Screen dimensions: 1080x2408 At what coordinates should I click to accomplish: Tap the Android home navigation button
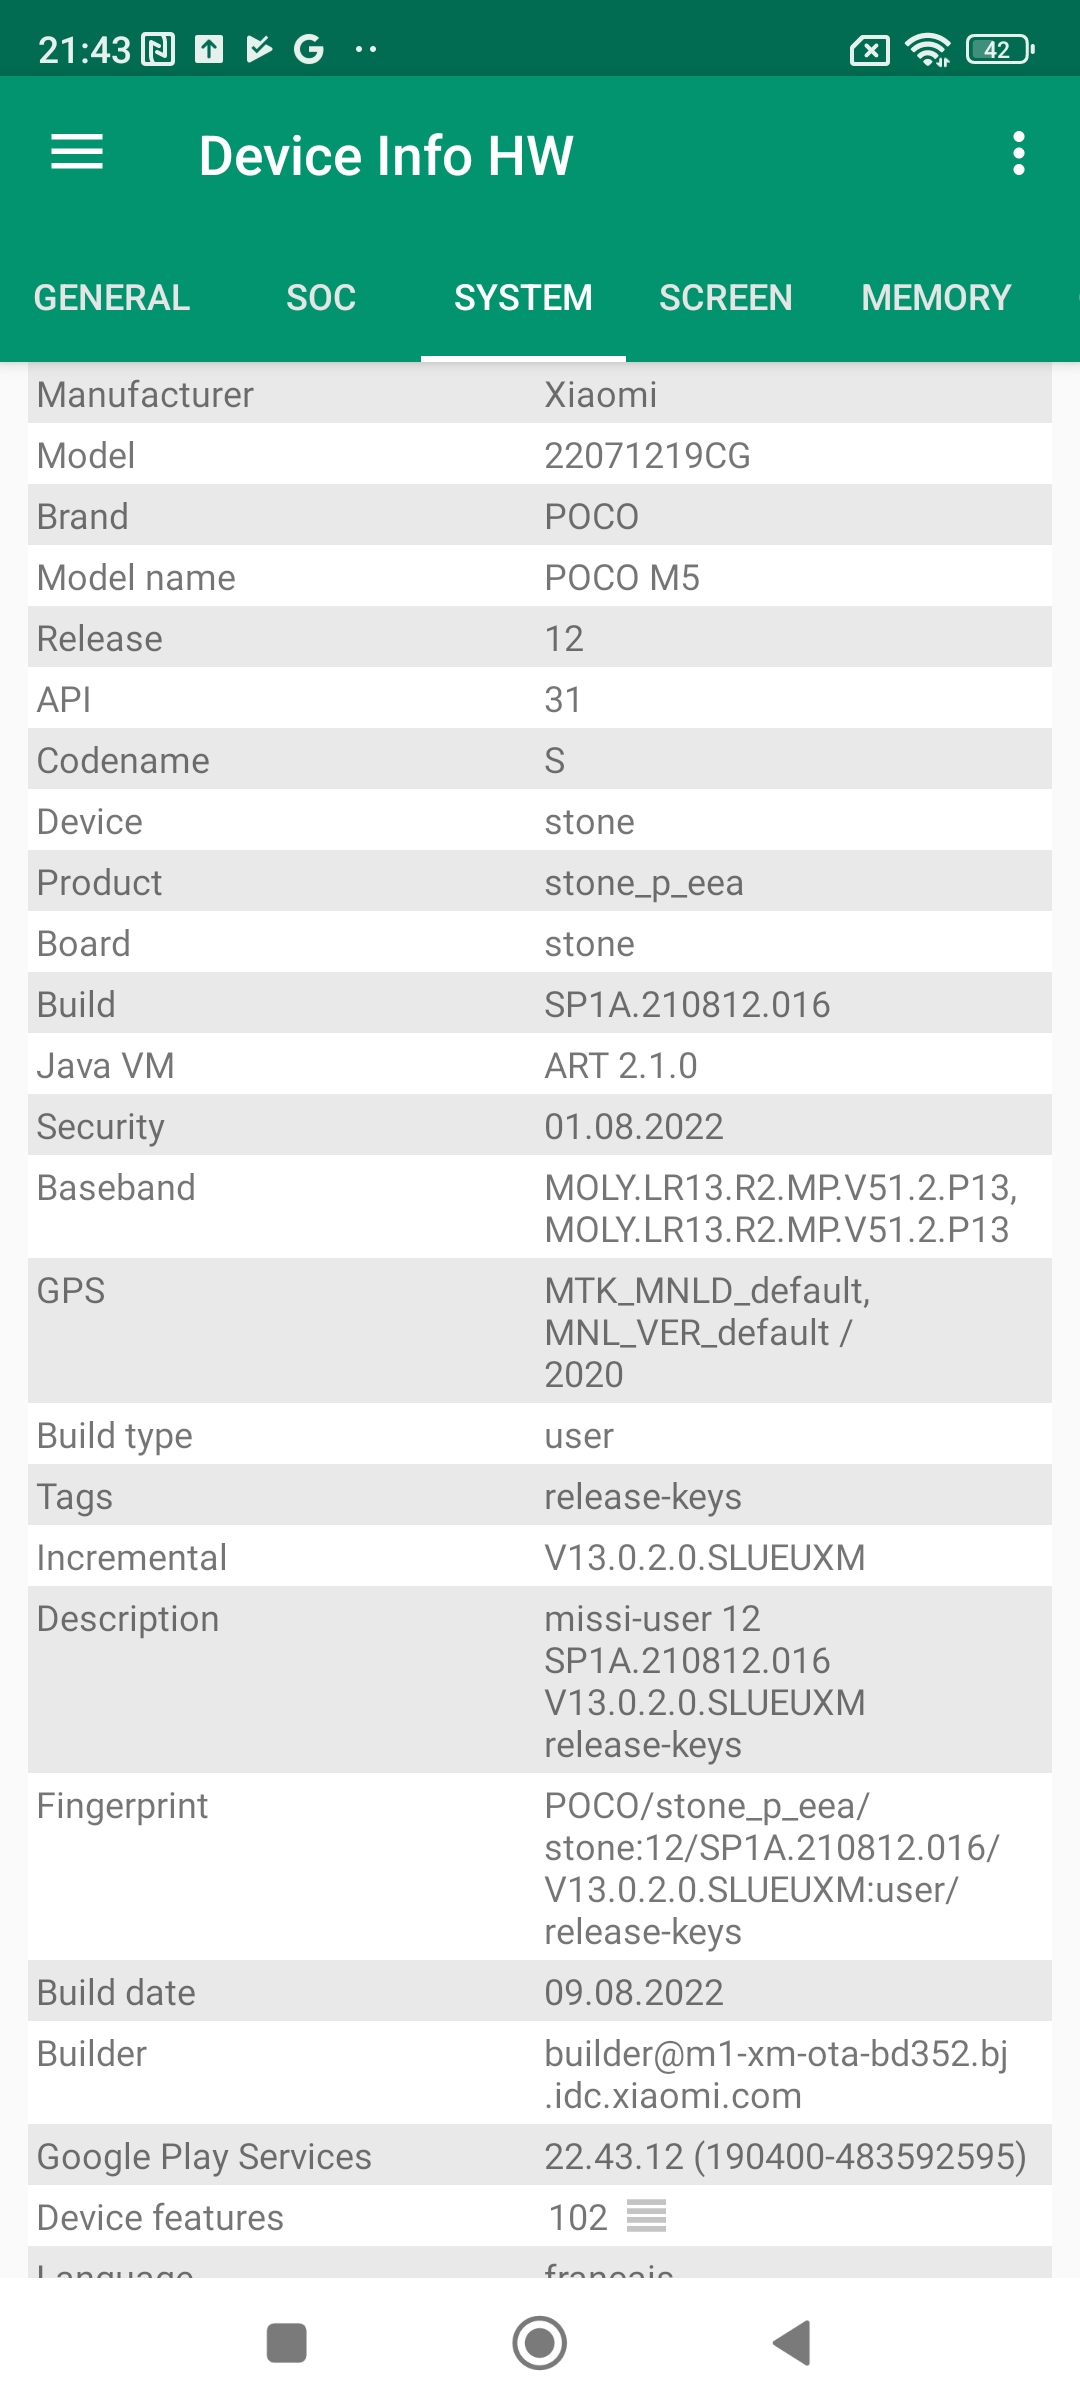click(x=540, y=2342)
